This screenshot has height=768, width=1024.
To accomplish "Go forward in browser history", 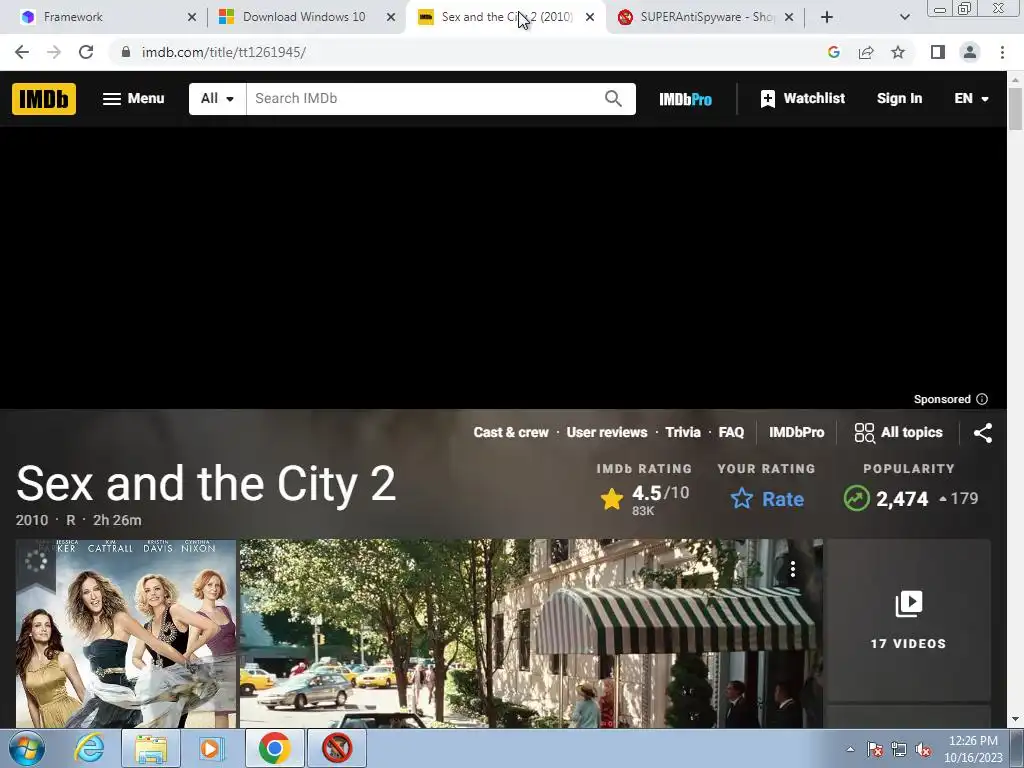I will tap(54, 52).
